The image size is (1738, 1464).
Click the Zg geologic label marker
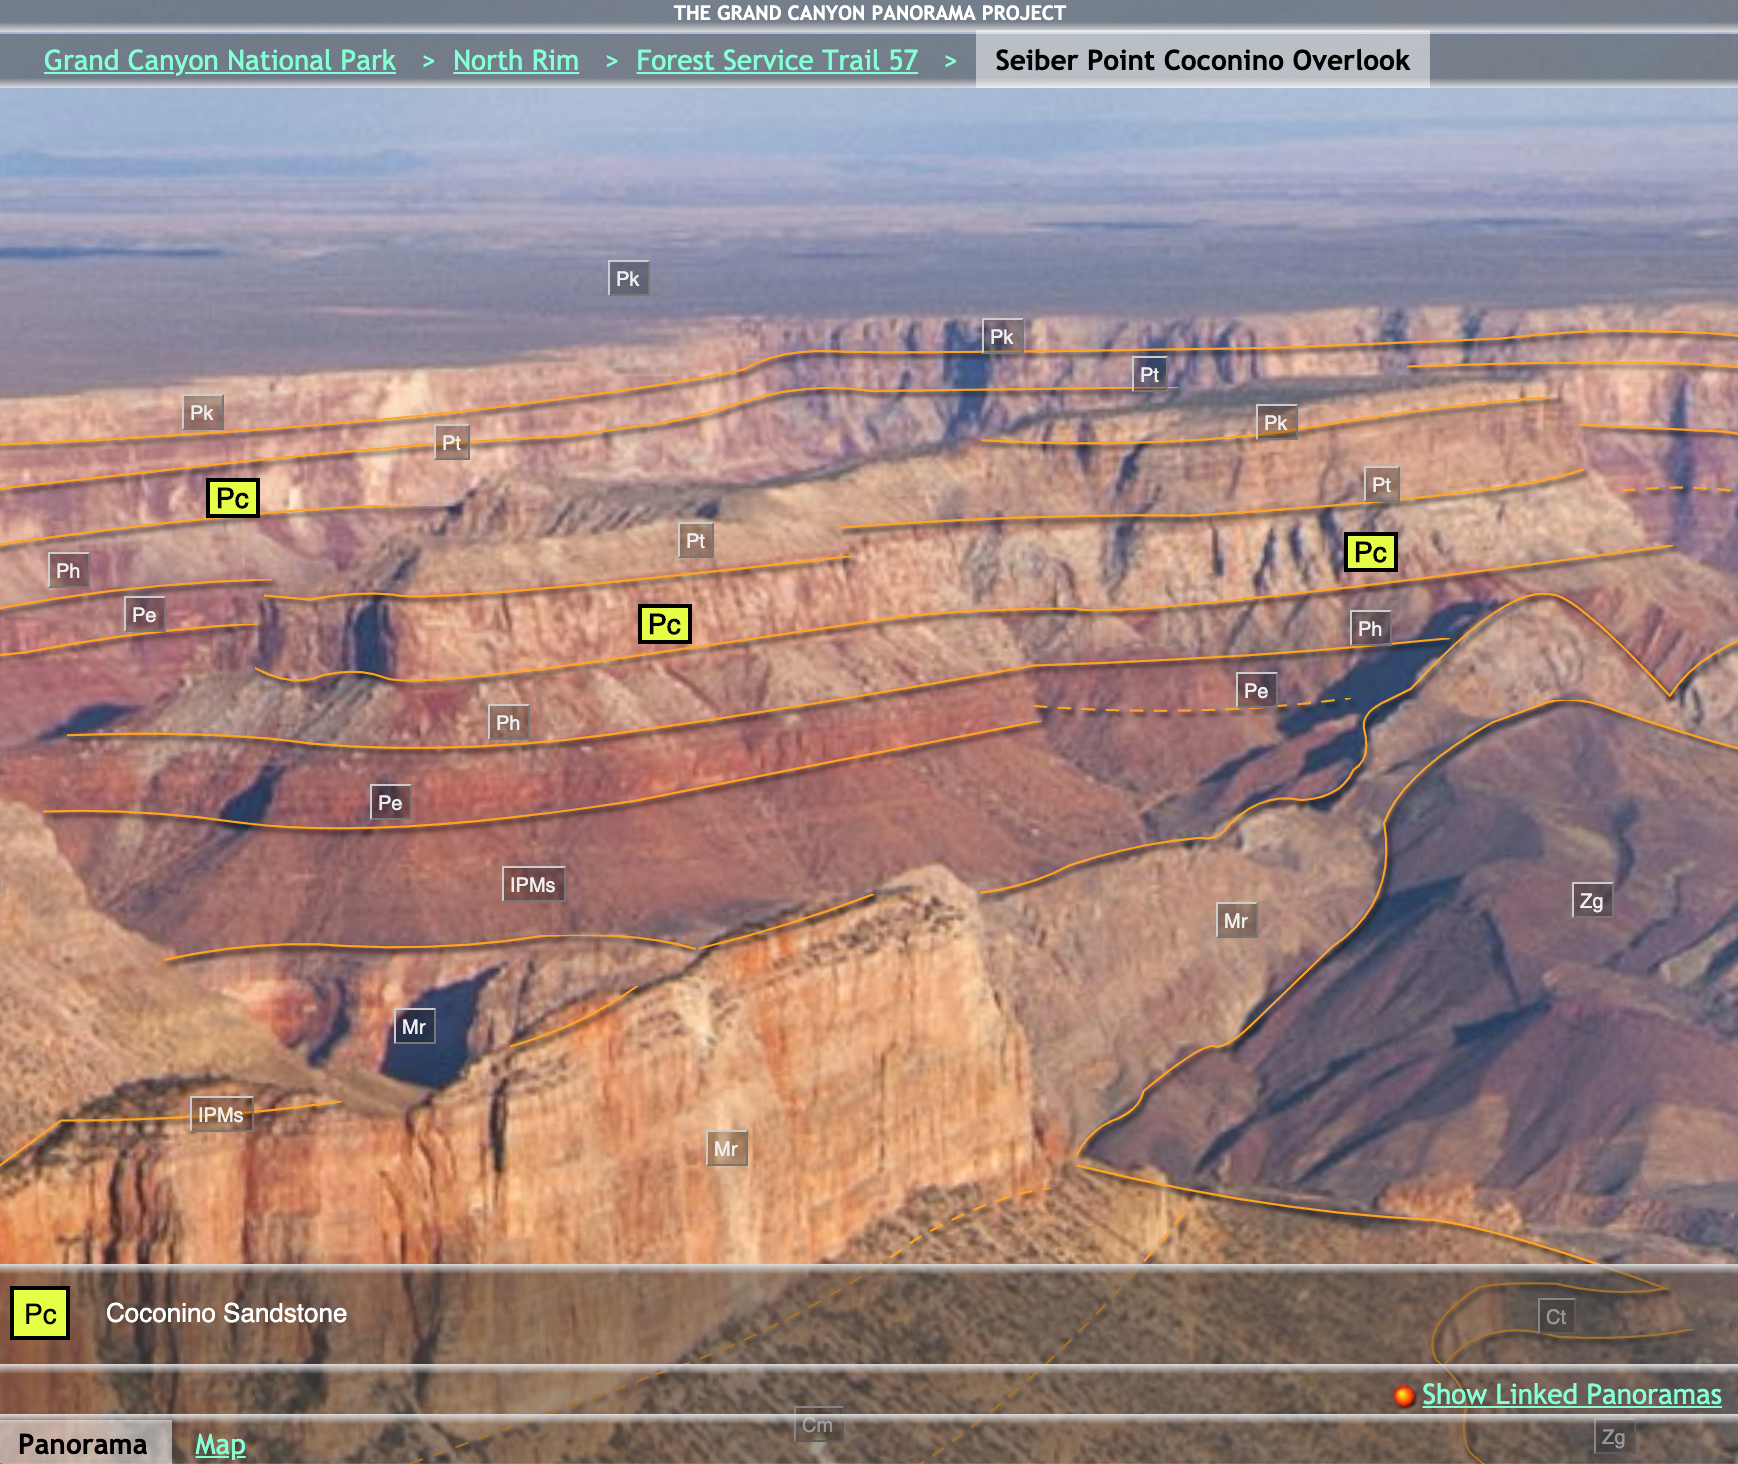coord(1591,901)
